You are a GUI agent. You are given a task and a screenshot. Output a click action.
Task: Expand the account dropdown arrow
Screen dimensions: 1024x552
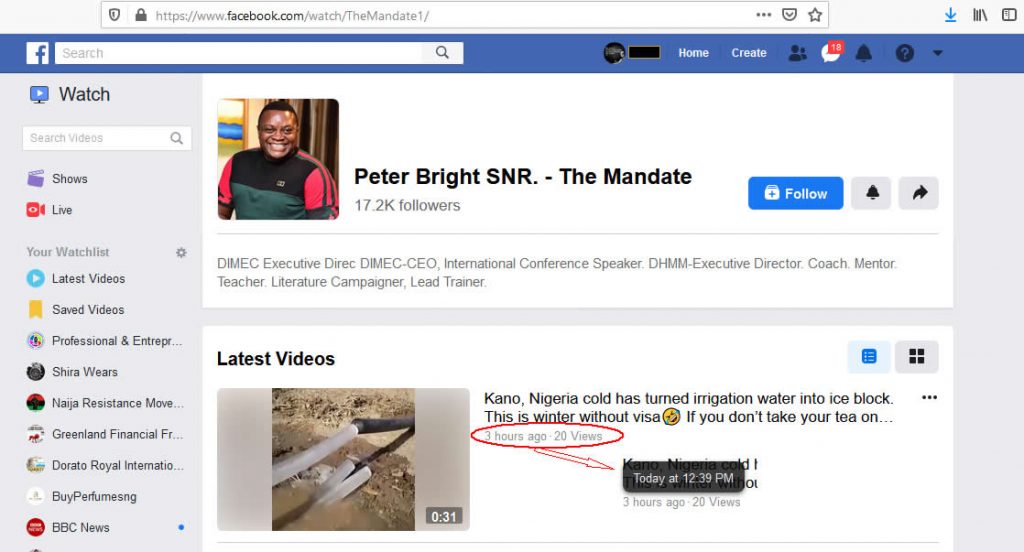coord(938,53)
